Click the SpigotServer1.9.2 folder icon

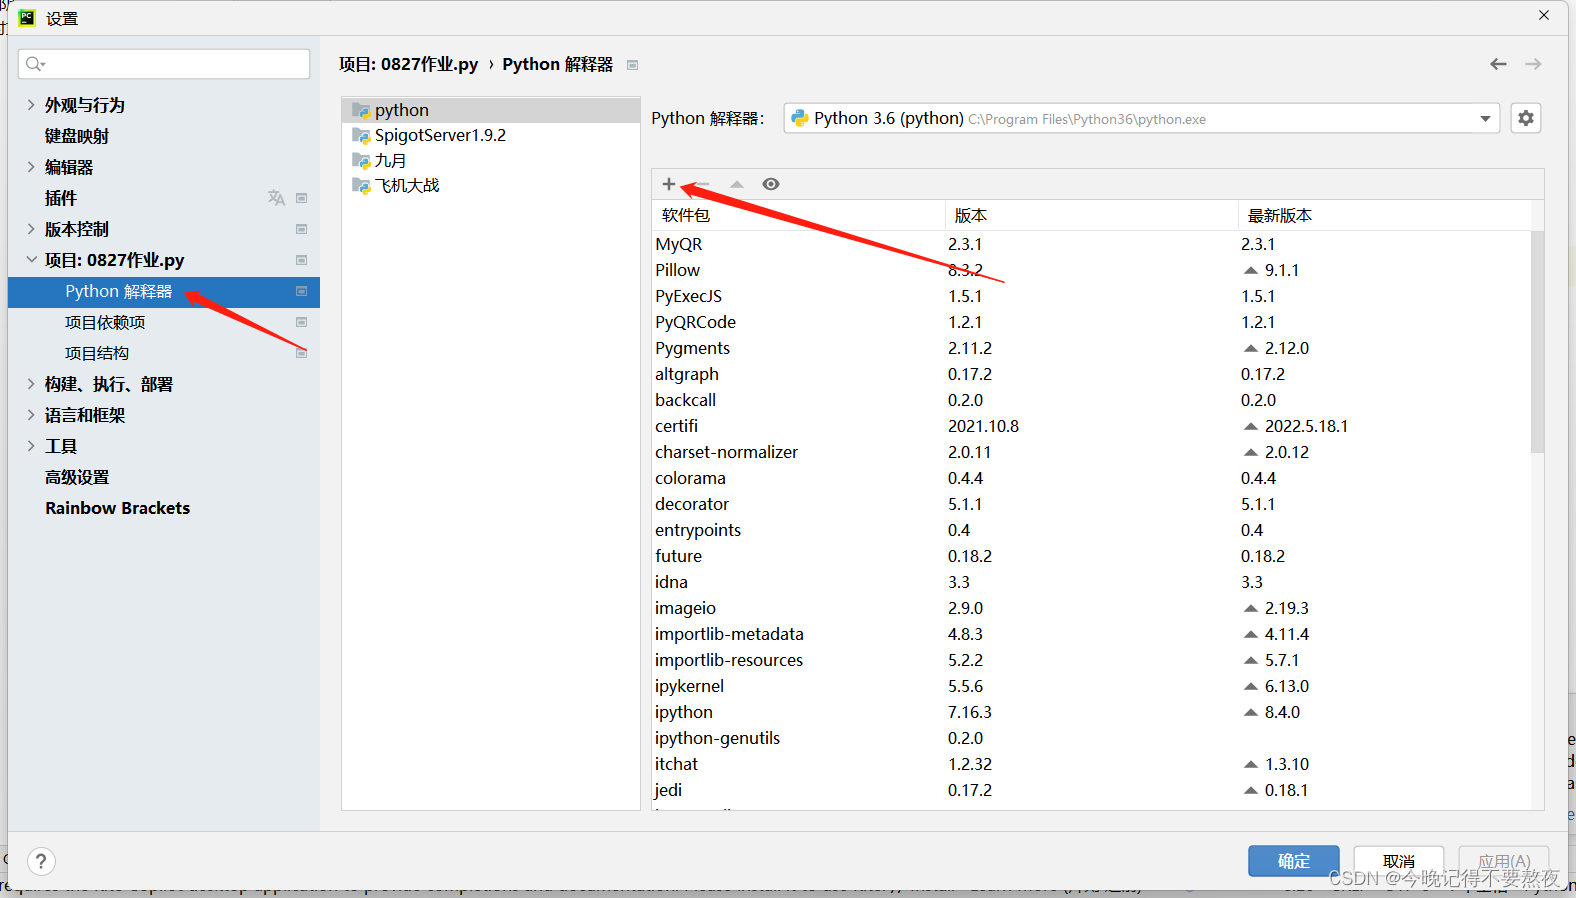pos(361,135)
